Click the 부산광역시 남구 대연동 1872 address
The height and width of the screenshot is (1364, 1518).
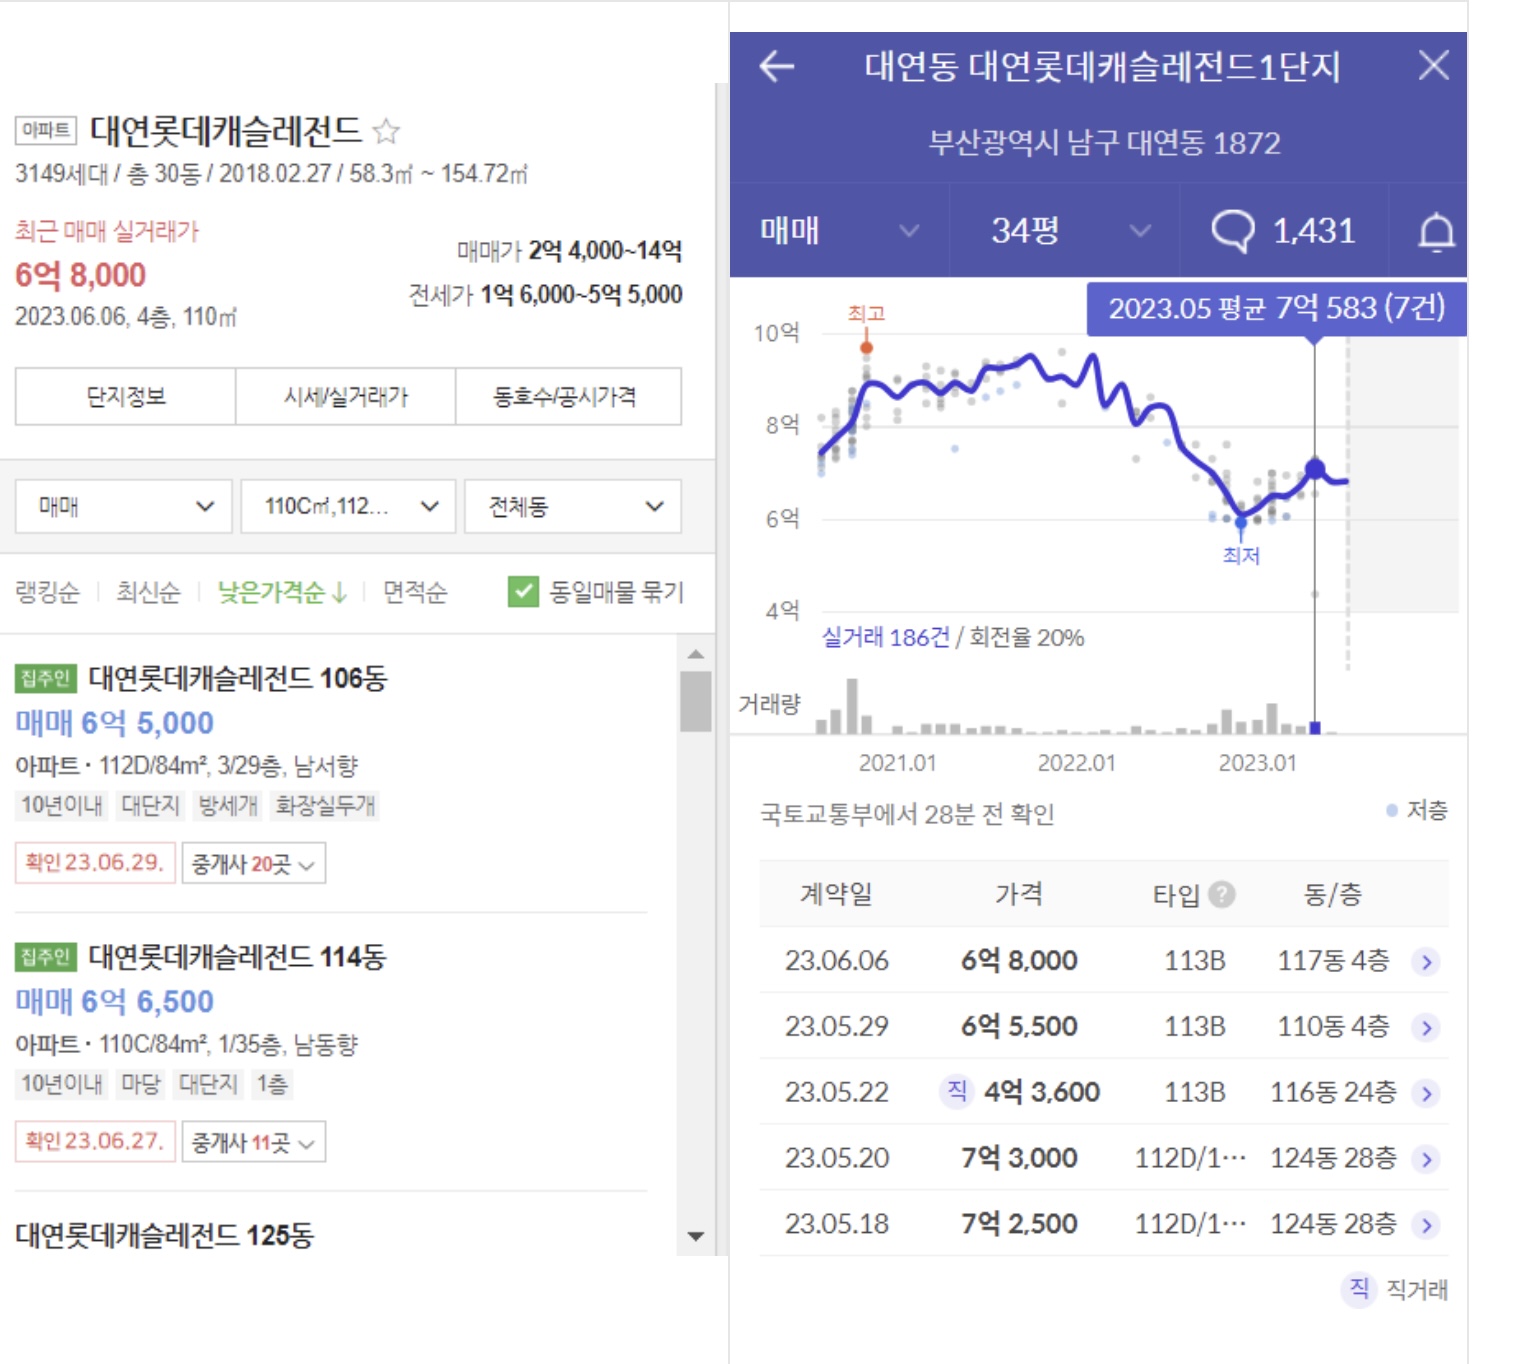pos(1104,143)
